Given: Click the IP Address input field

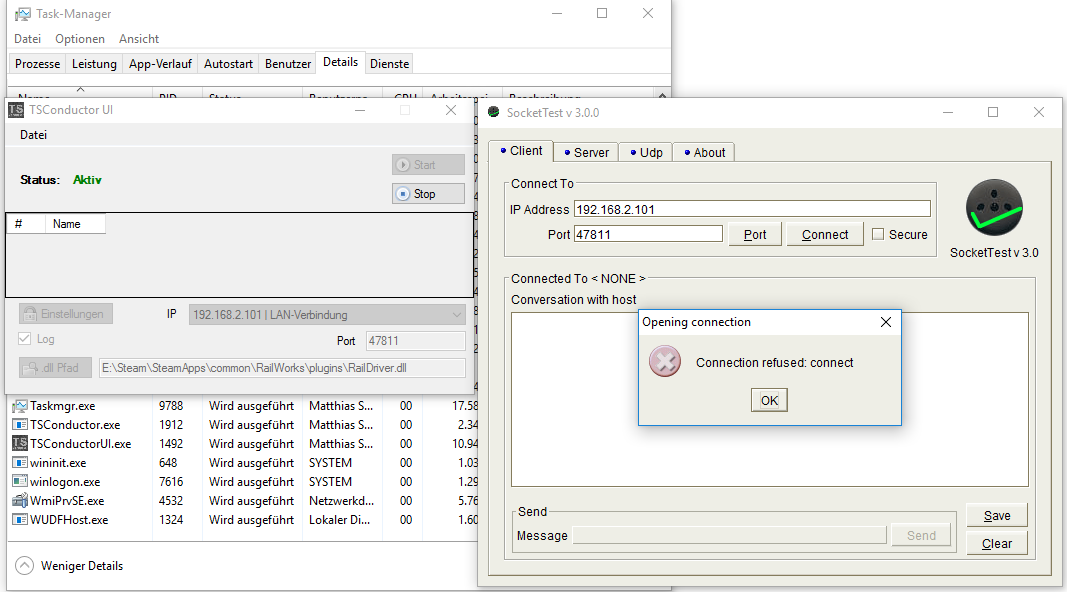Looking at the screenshot, I should (752, 209).
